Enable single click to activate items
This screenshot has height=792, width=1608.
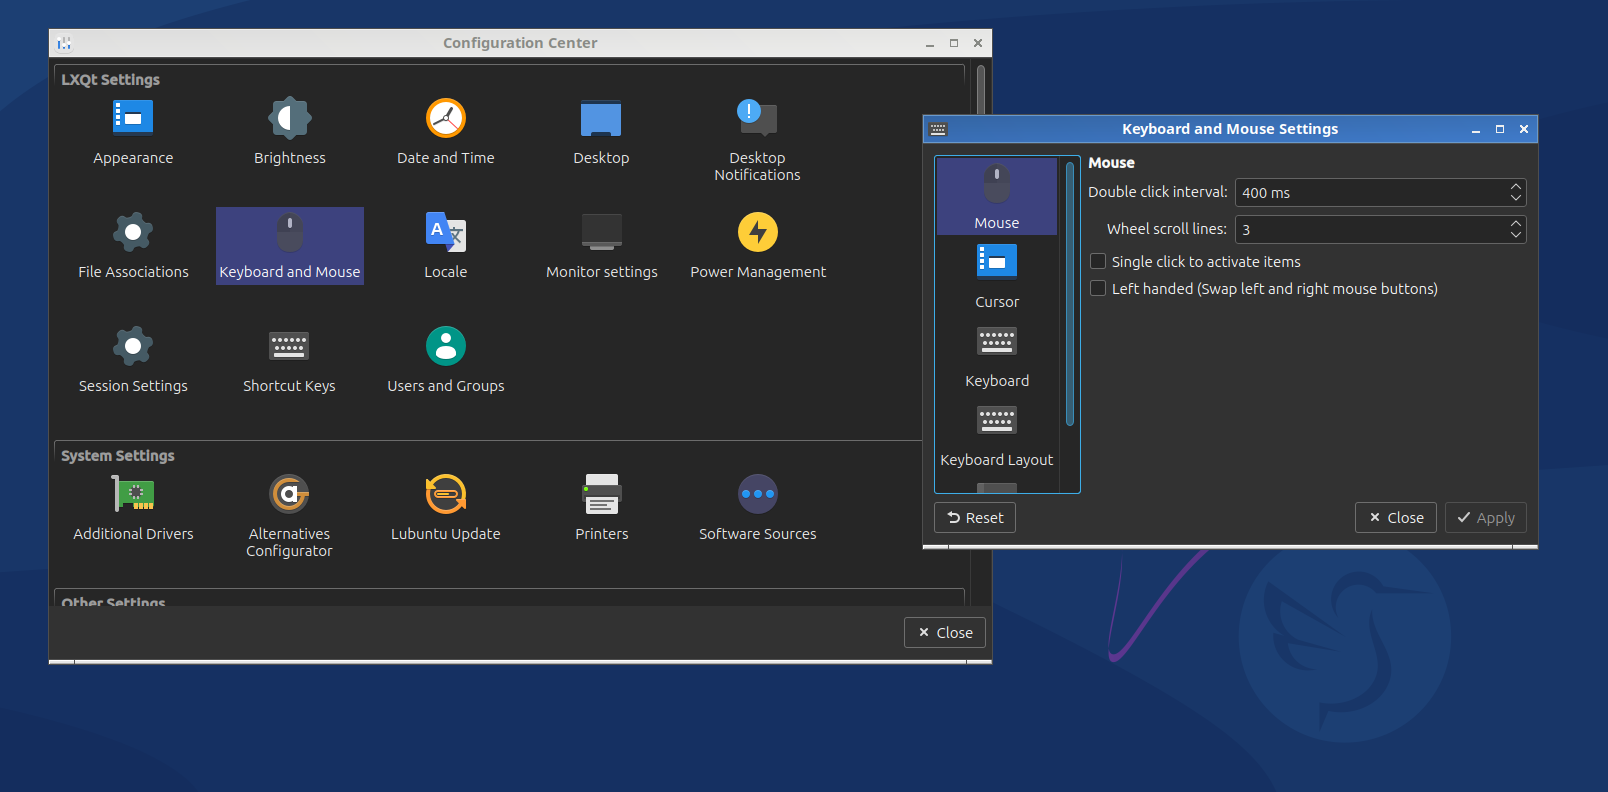(x=1098, y=262)
